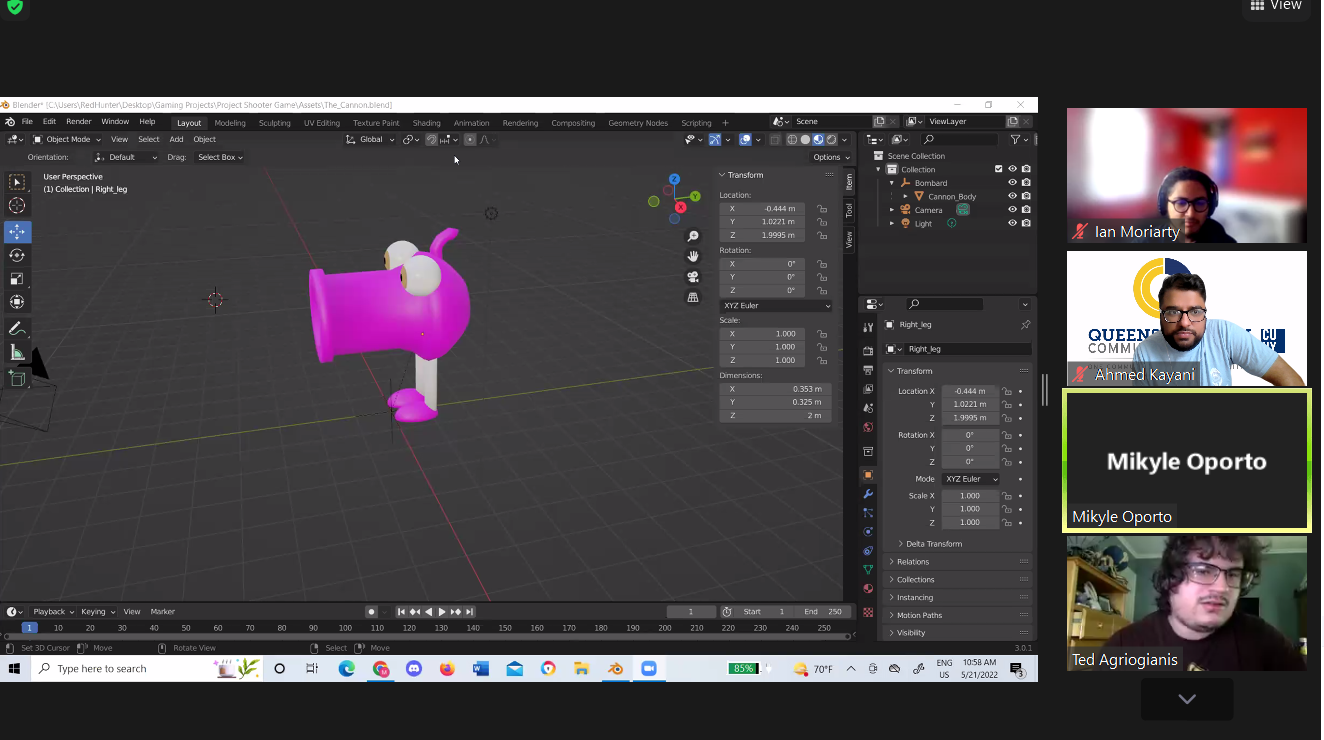
Task: Switch to Shading workspace tab
Action: coord(427,123)
